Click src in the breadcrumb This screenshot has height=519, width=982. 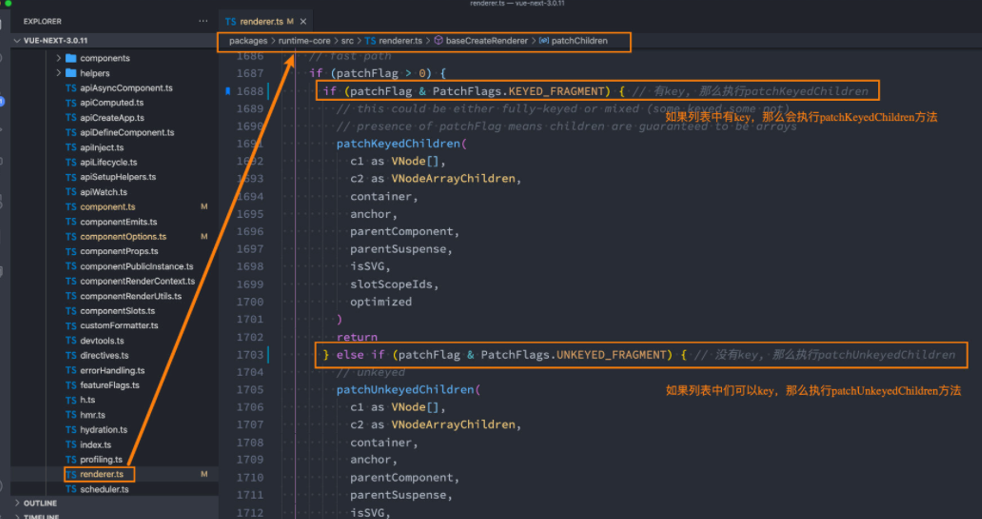pos(347,41)
